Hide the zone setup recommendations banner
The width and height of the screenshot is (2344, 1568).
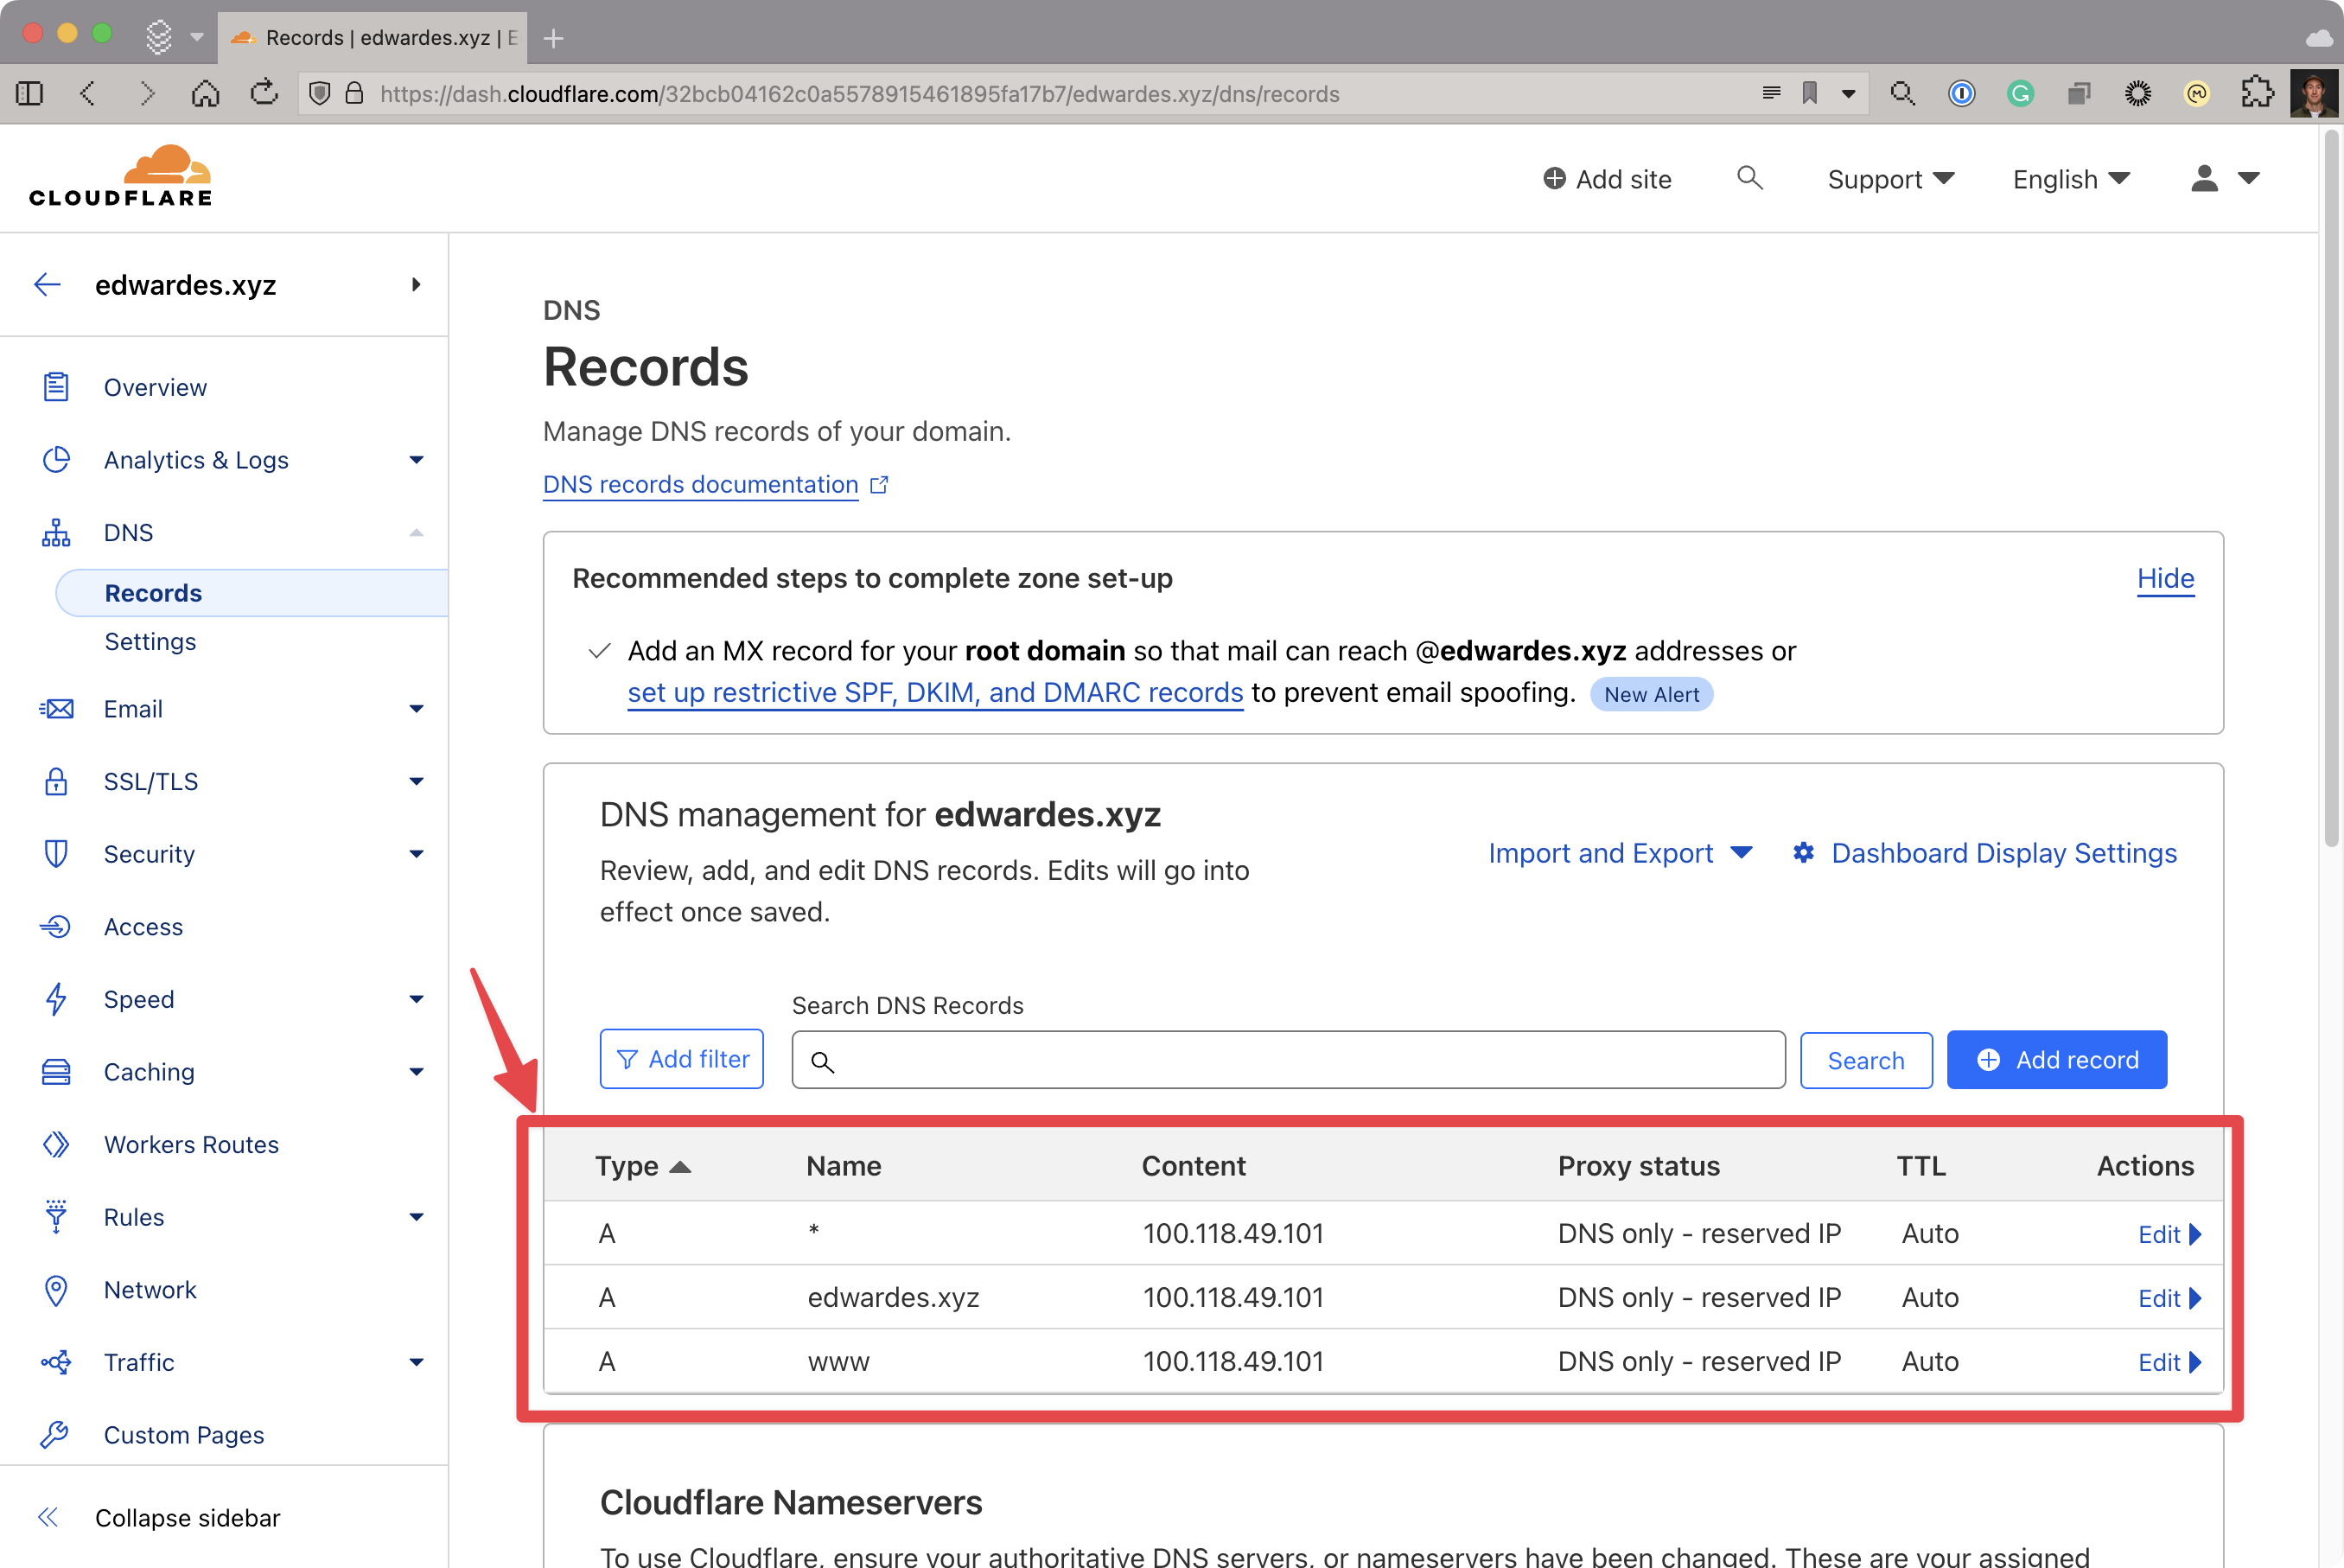tap(2166, 577)
